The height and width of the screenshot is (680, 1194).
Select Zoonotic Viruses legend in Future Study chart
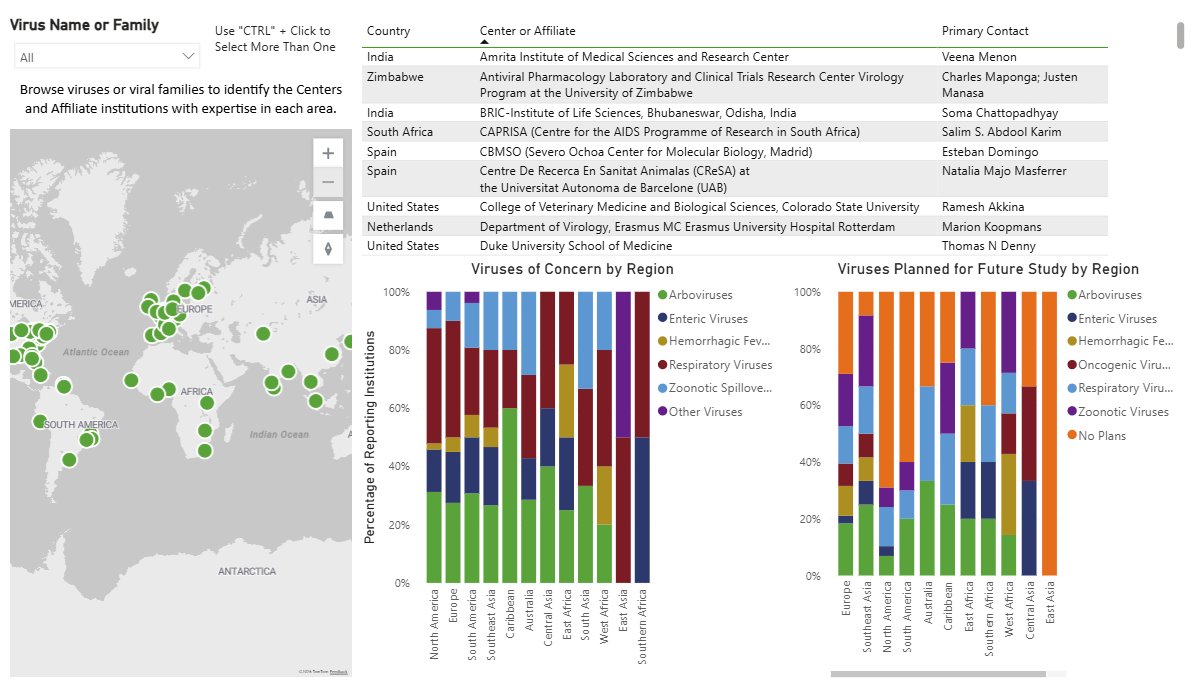coord(1118,411)
